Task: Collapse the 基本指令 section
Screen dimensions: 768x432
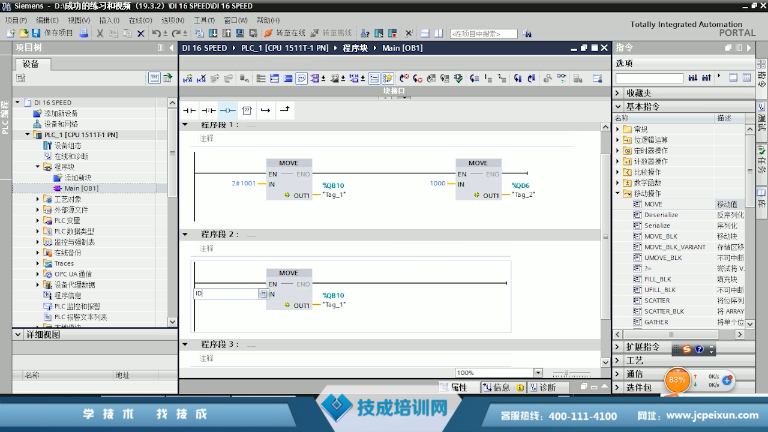Action: 618,106
